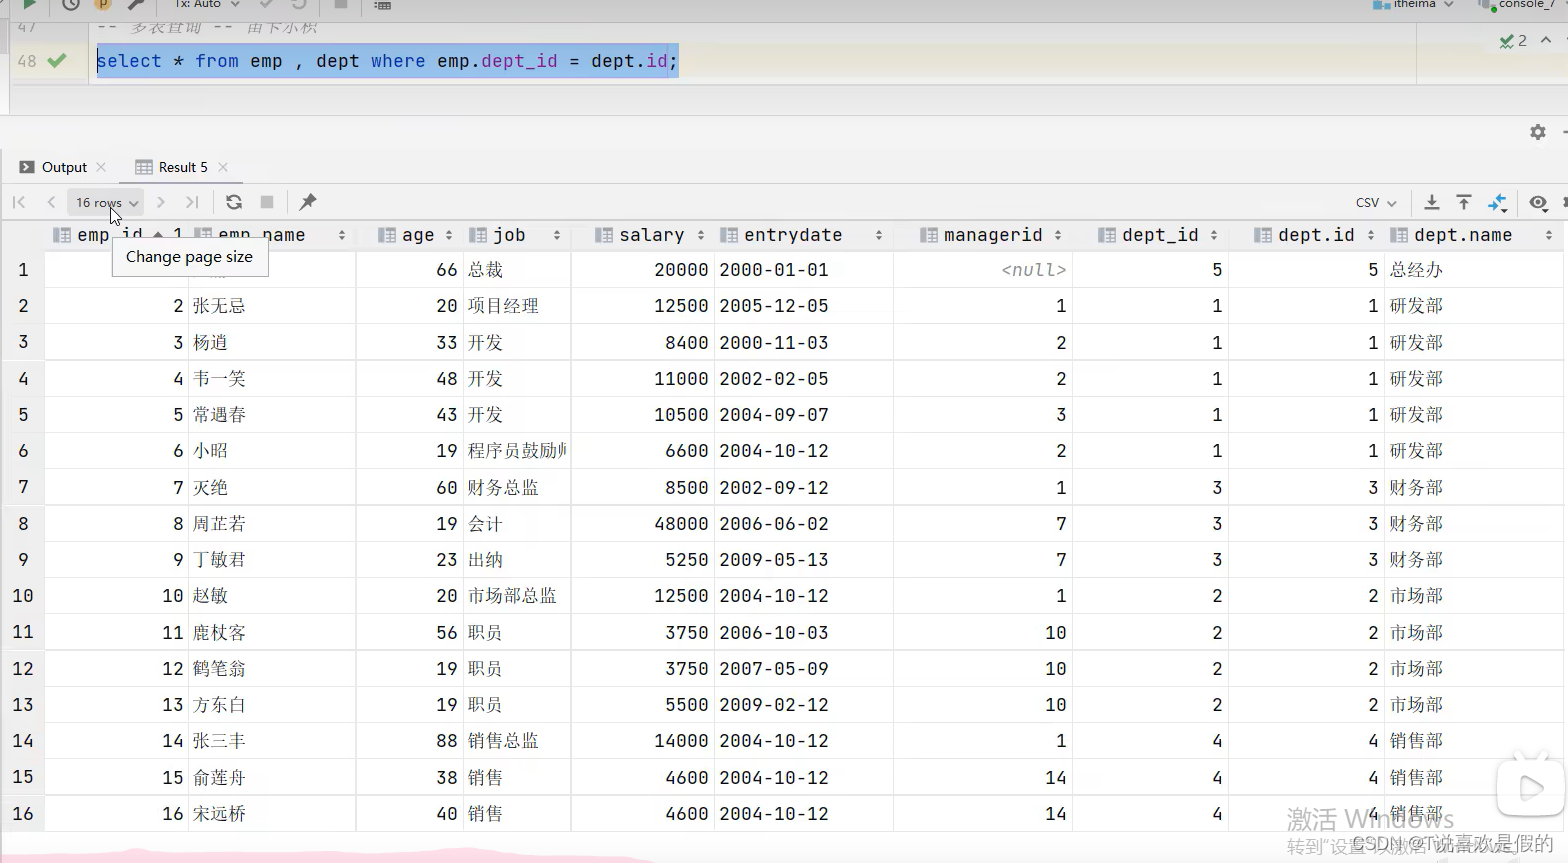1568x863 pixels.
Task: Select the salary column header
Action: coord(641,235)
